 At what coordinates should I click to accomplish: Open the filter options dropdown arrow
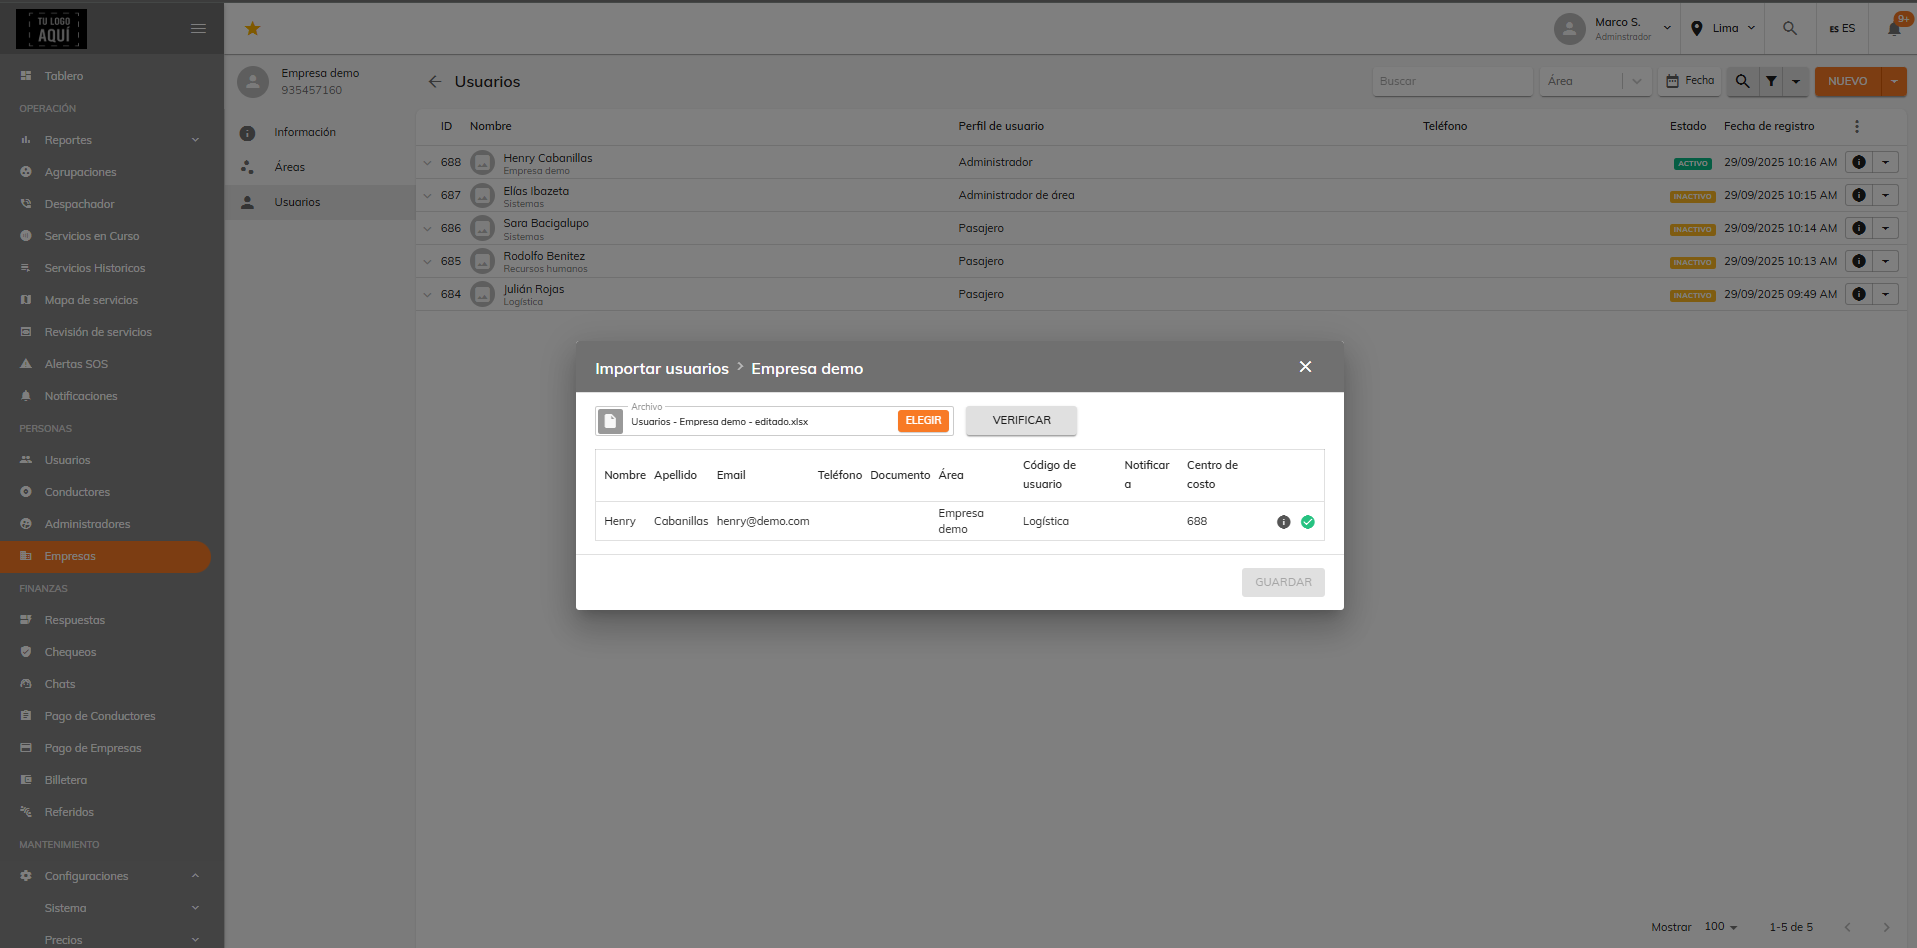point(1796,81)
